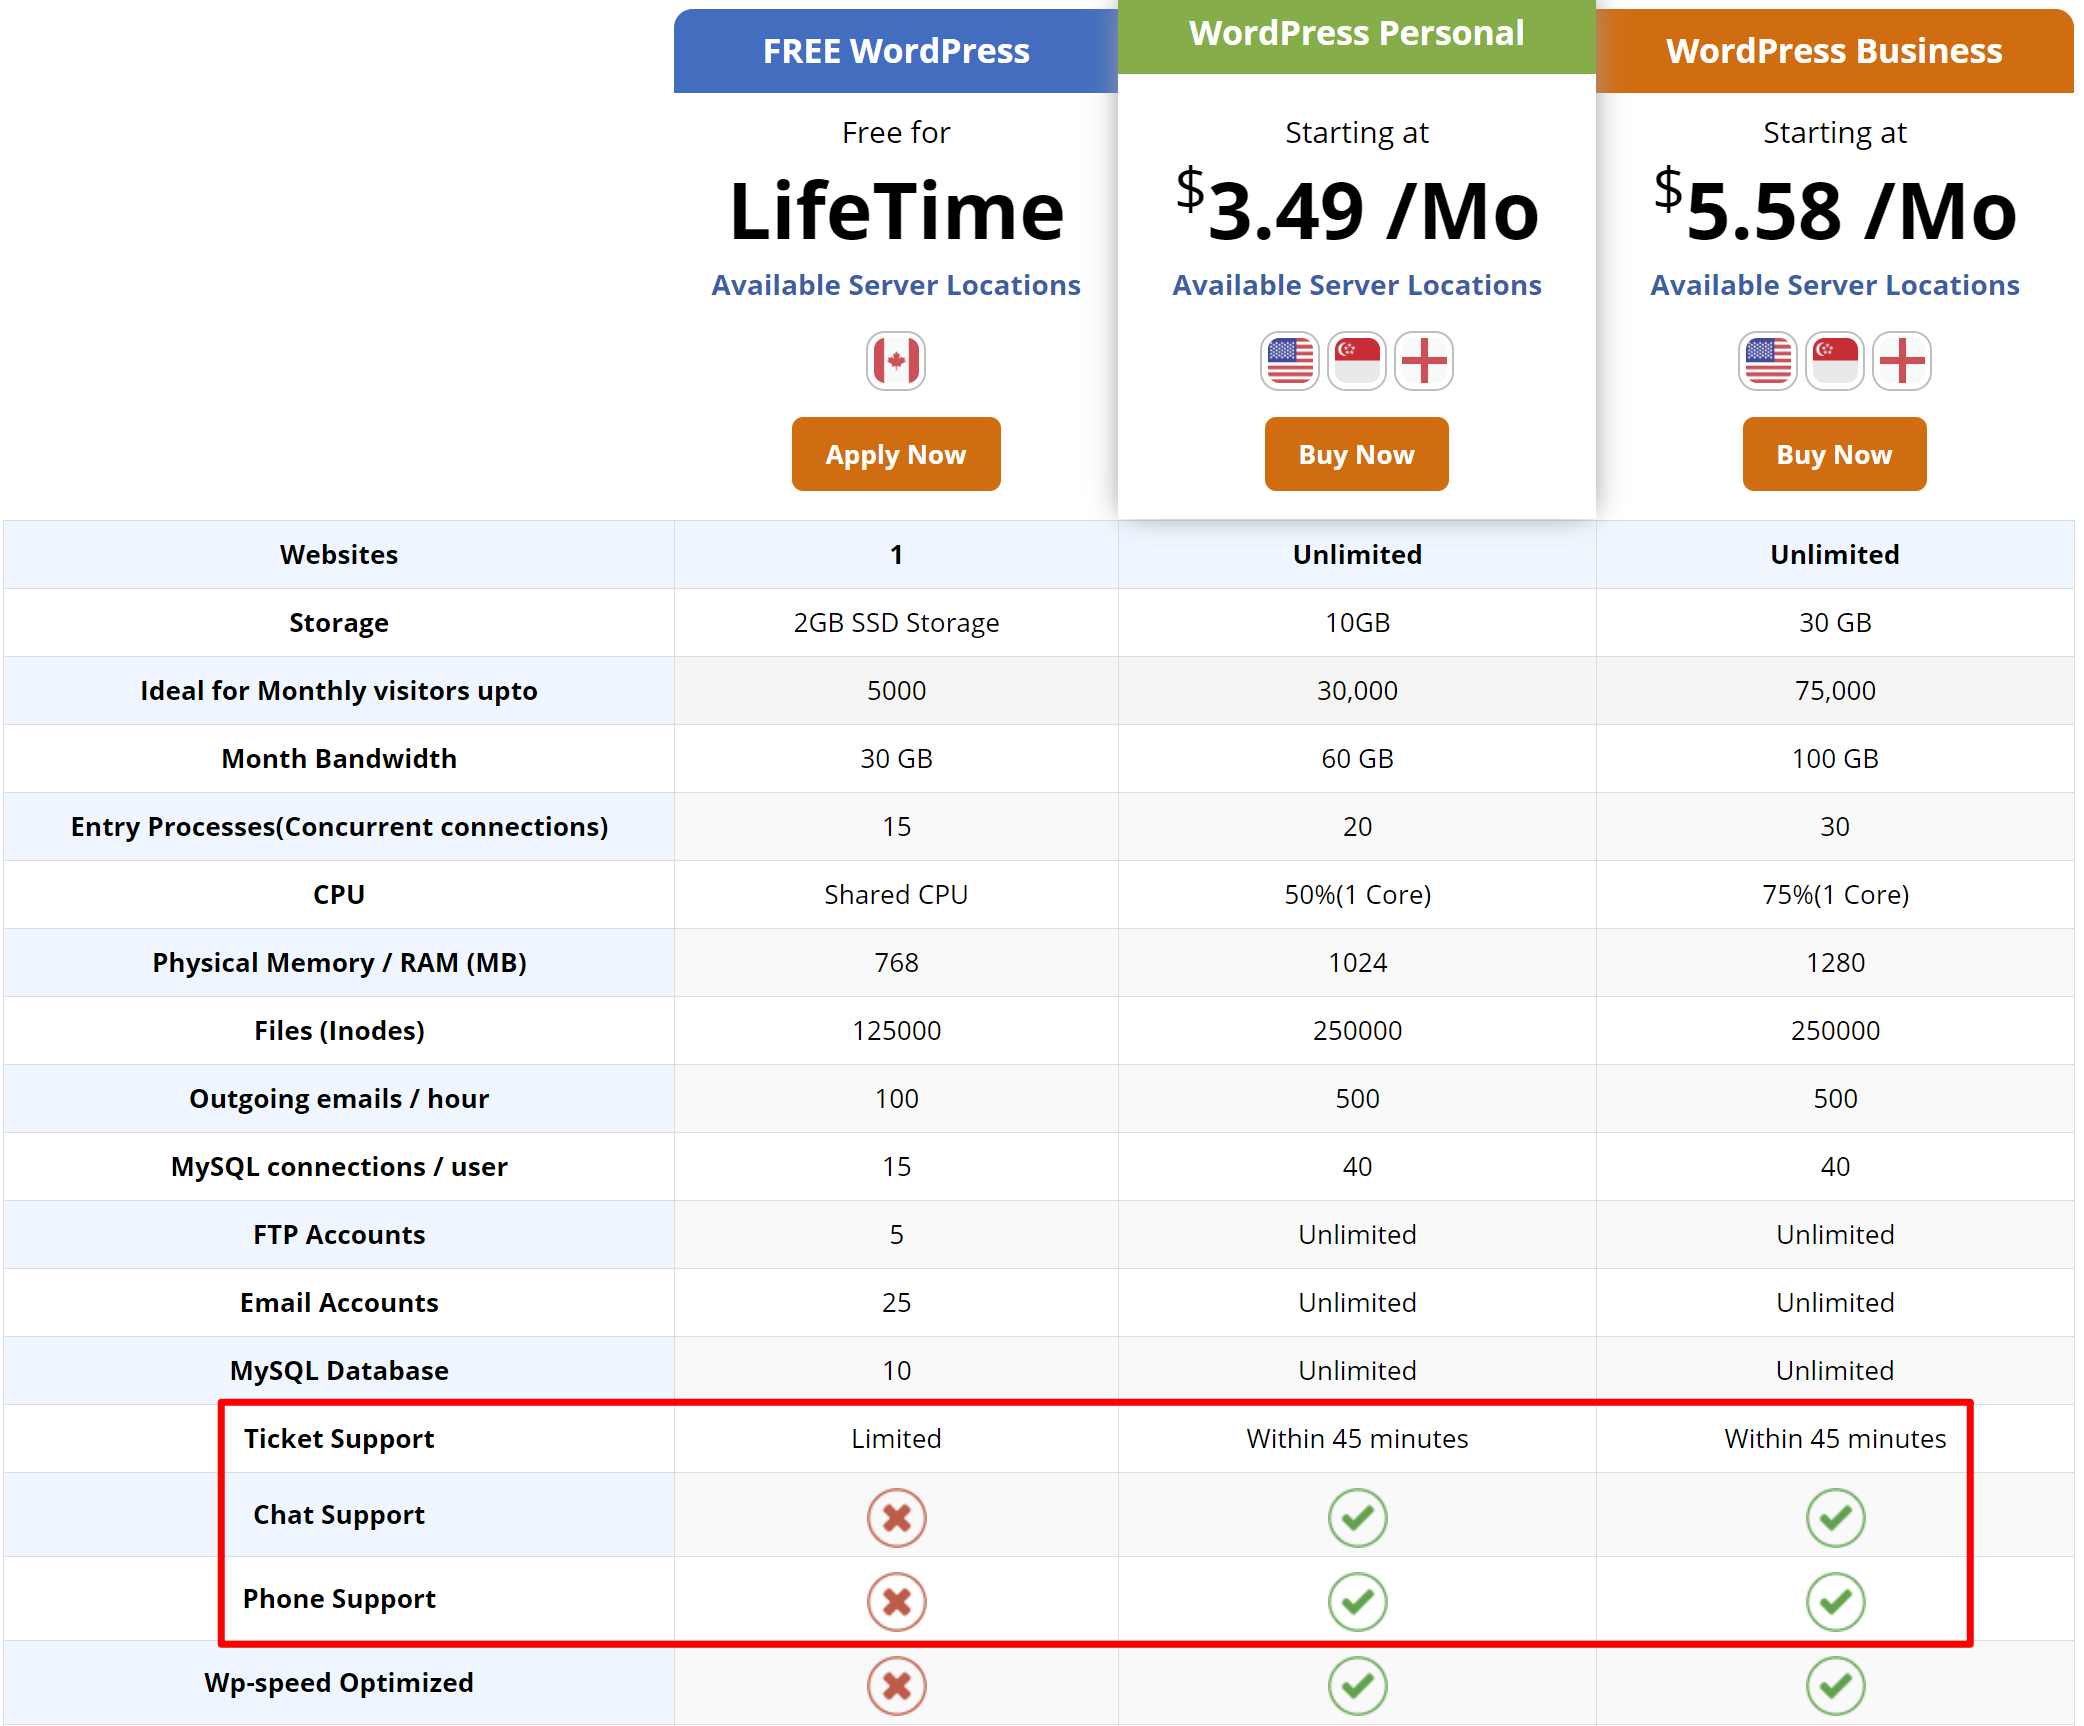Click the red cross for FREE Chat Support
This screenshot has width=2084, height=1726.
tap(896, 1518)
